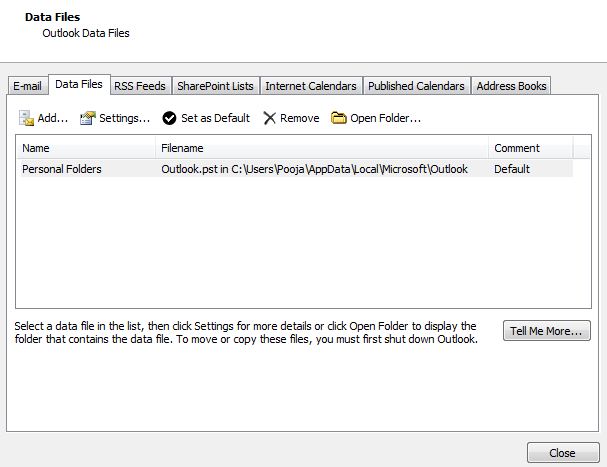This screenshot has width=607, height=467.
Task: Click the Set as Default checkmark icon
Action: [x=169, y=118]
